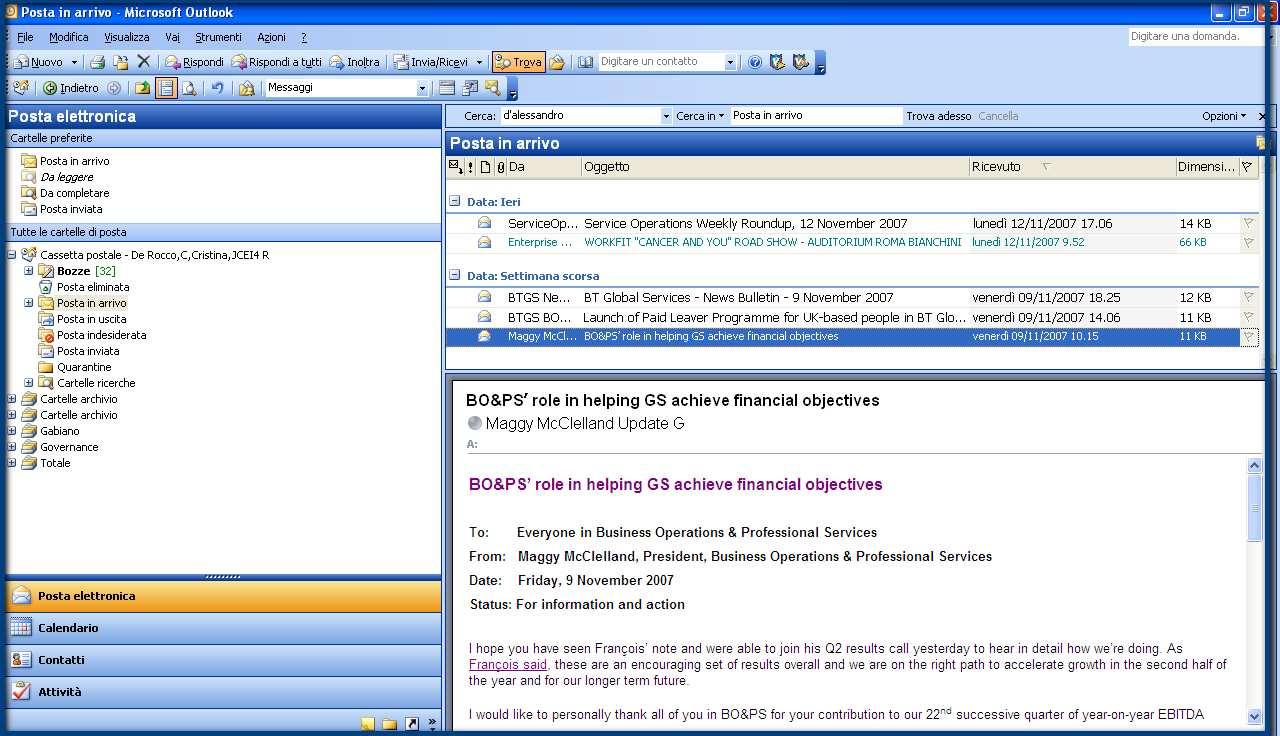Open the Visualizza menu
This screenshot has height=736, width=1280.
127,37
